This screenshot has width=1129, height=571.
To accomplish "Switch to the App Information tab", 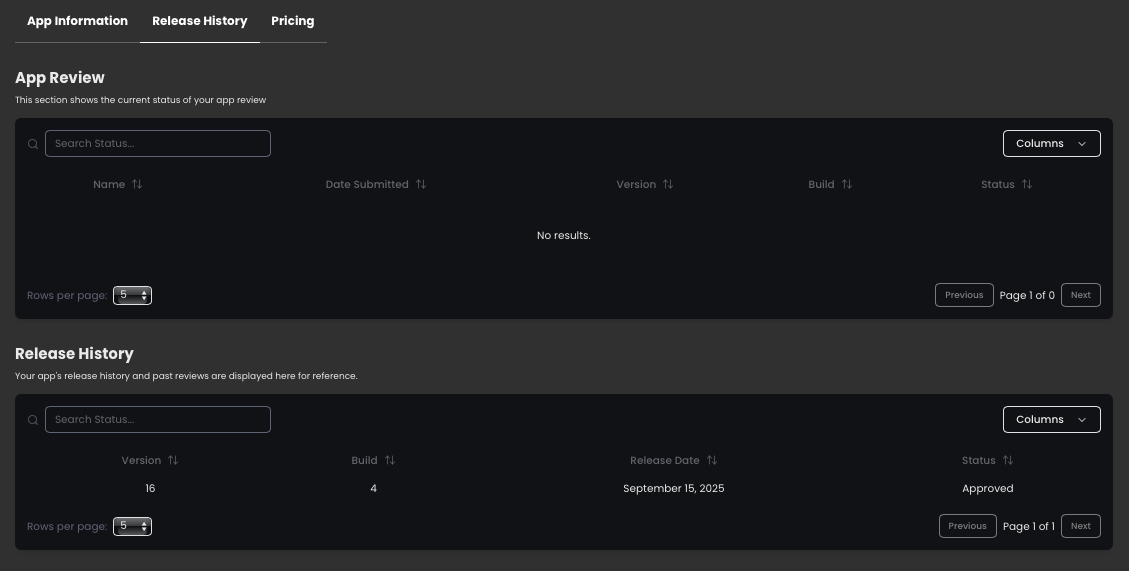I will click(77, 21).
